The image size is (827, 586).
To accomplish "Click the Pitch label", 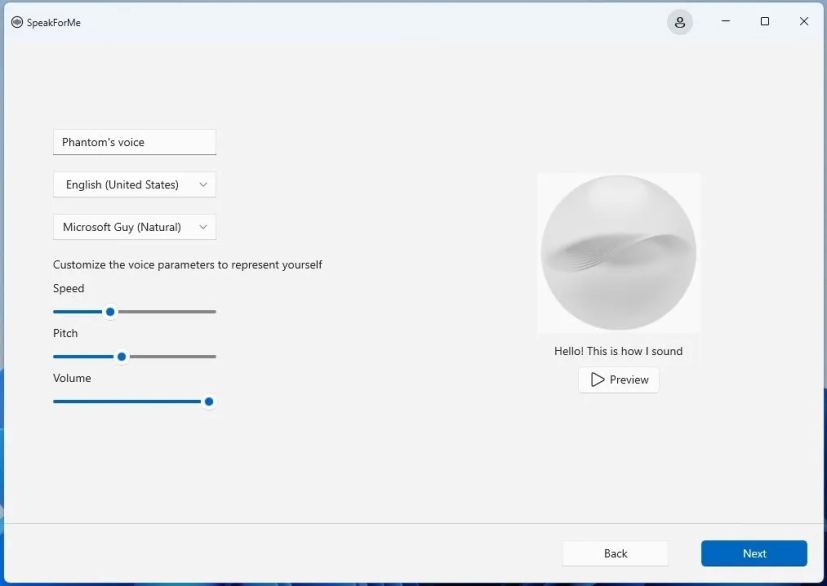I will click(x=65, y=333).
